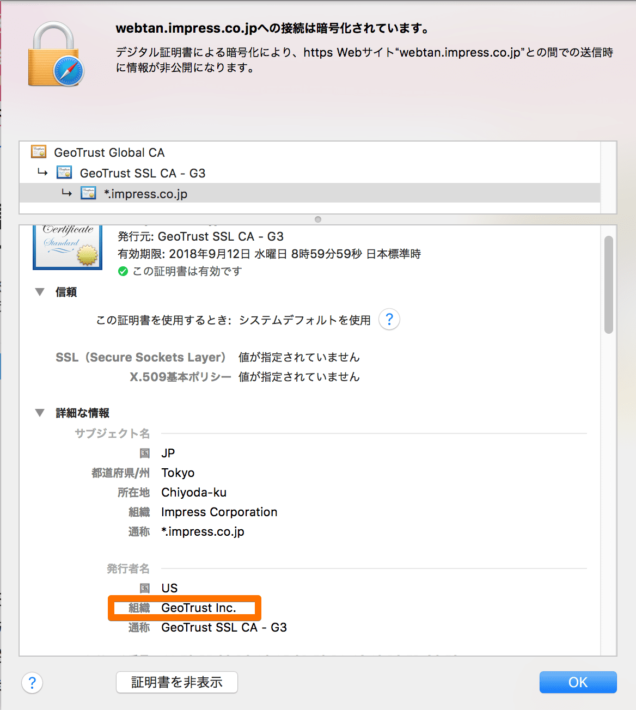
Task: Click the GeoTrust Inc. organization value
Action: (x=199, y=608)
